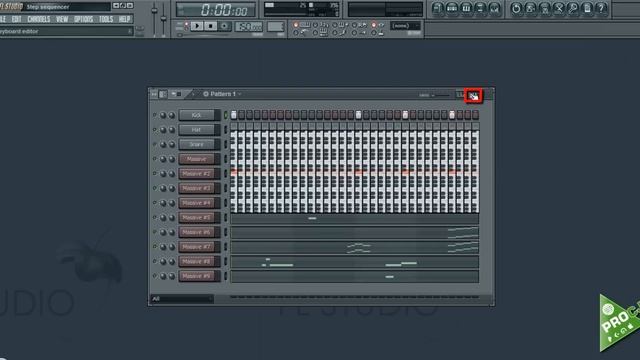Screen dimensions: 640x360
Task: Mute the Snare channel with its LED
Action: 155,144
